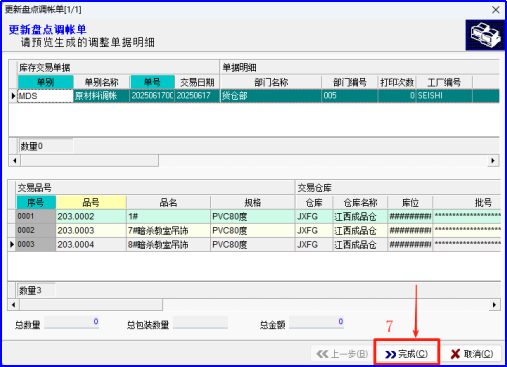
Task: Select department code cell 005
Action: pyautogui.click(x=350, y=96)
